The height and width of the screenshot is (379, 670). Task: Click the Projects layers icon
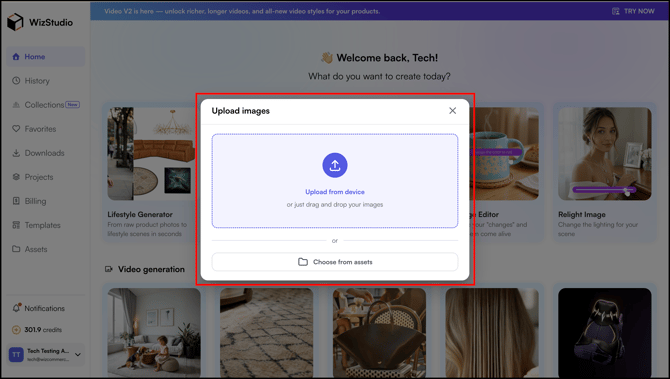tap(16, 176)
